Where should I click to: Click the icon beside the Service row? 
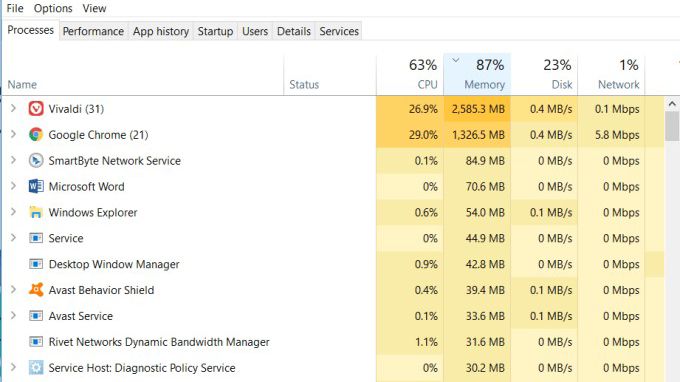(x=36, y=238)
